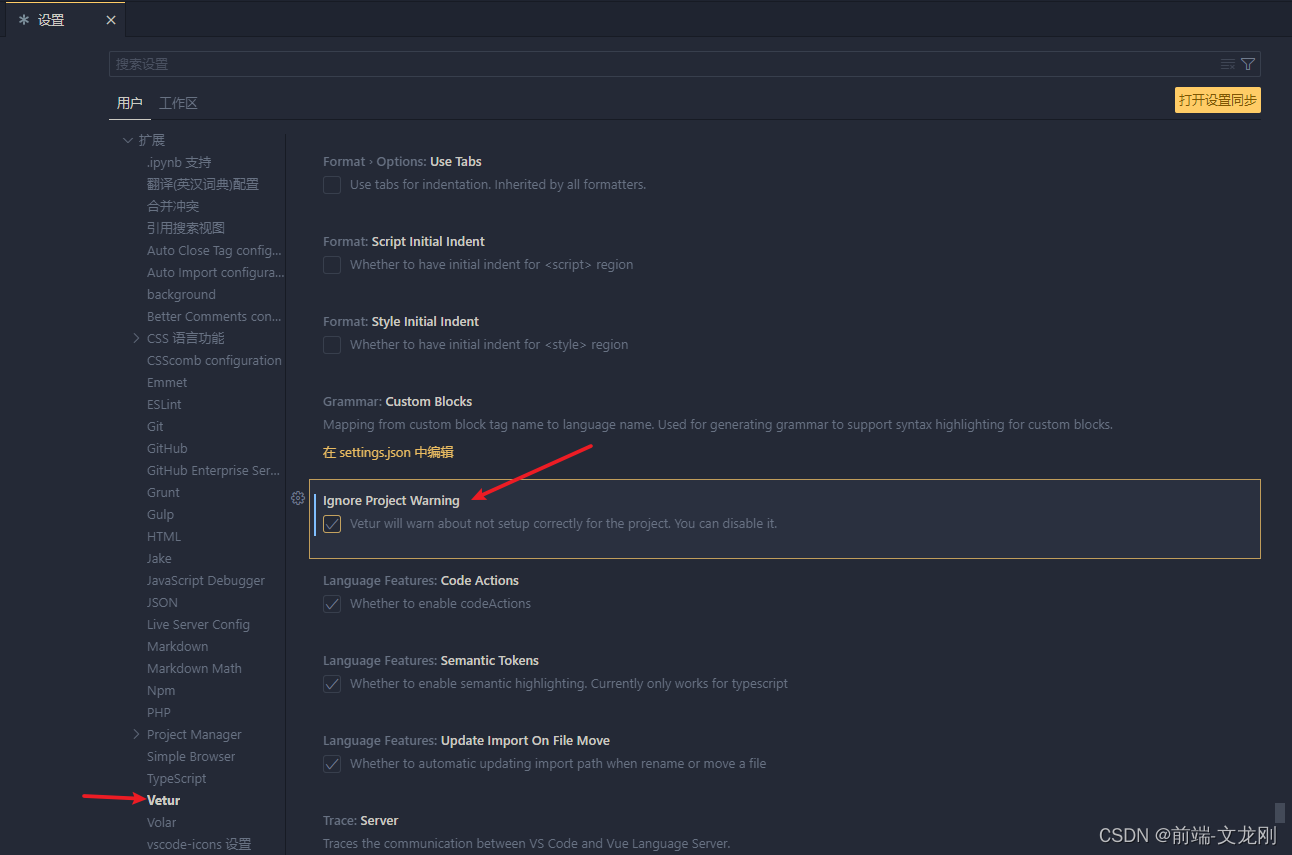Disable the Code Actions checkbox

coord(331,603)
